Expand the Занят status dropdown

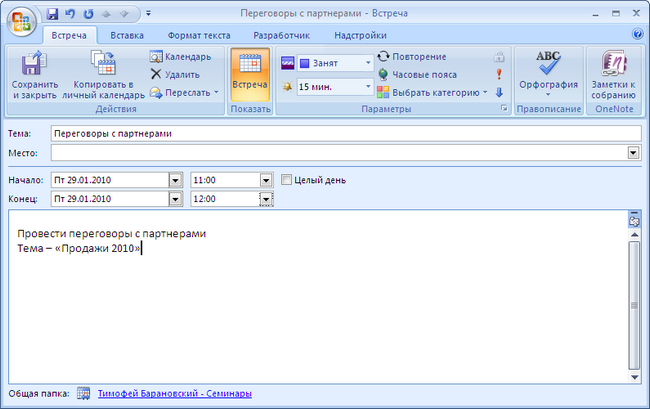click(x=368, y=63)
